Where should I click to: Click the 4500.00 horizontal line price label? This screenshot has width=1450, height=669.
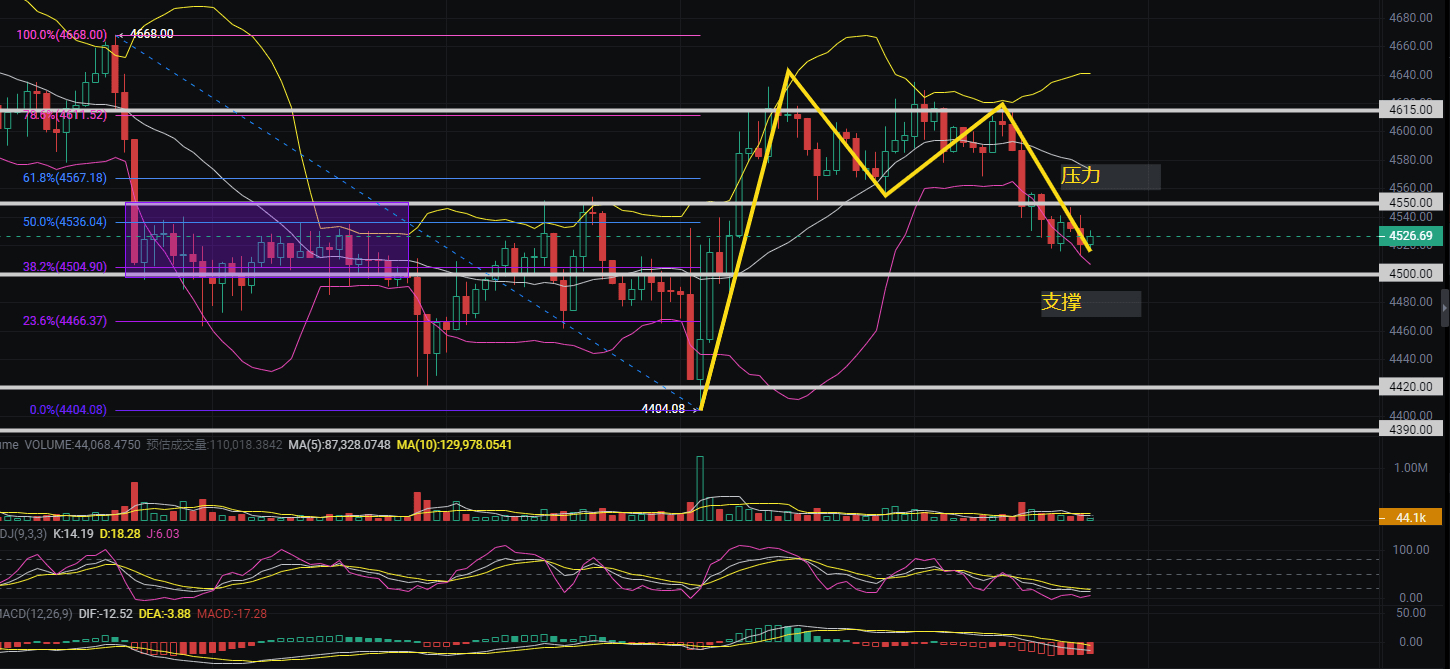pyautogui.click(x=1411, y=274)
